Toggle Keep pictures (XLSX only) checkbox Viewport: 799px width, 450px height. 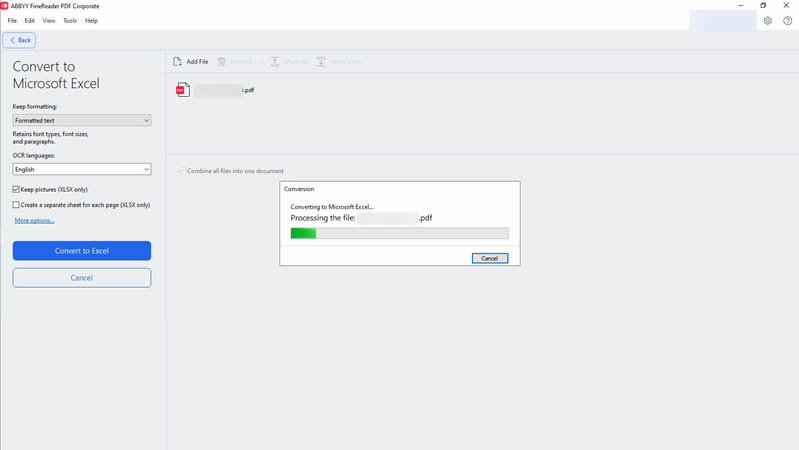(x=16, y=189)
